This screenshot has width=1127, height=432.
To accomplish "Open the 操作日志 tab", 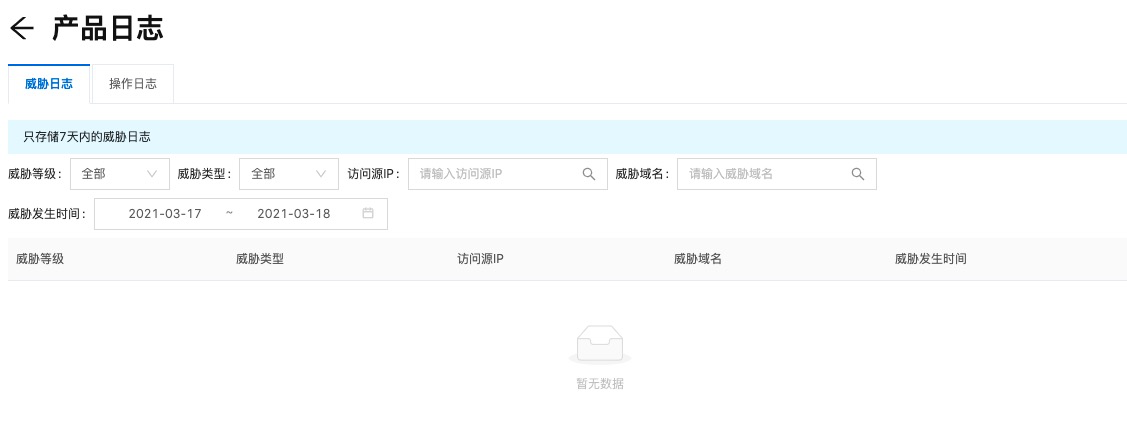I will (x=133, y=83).
